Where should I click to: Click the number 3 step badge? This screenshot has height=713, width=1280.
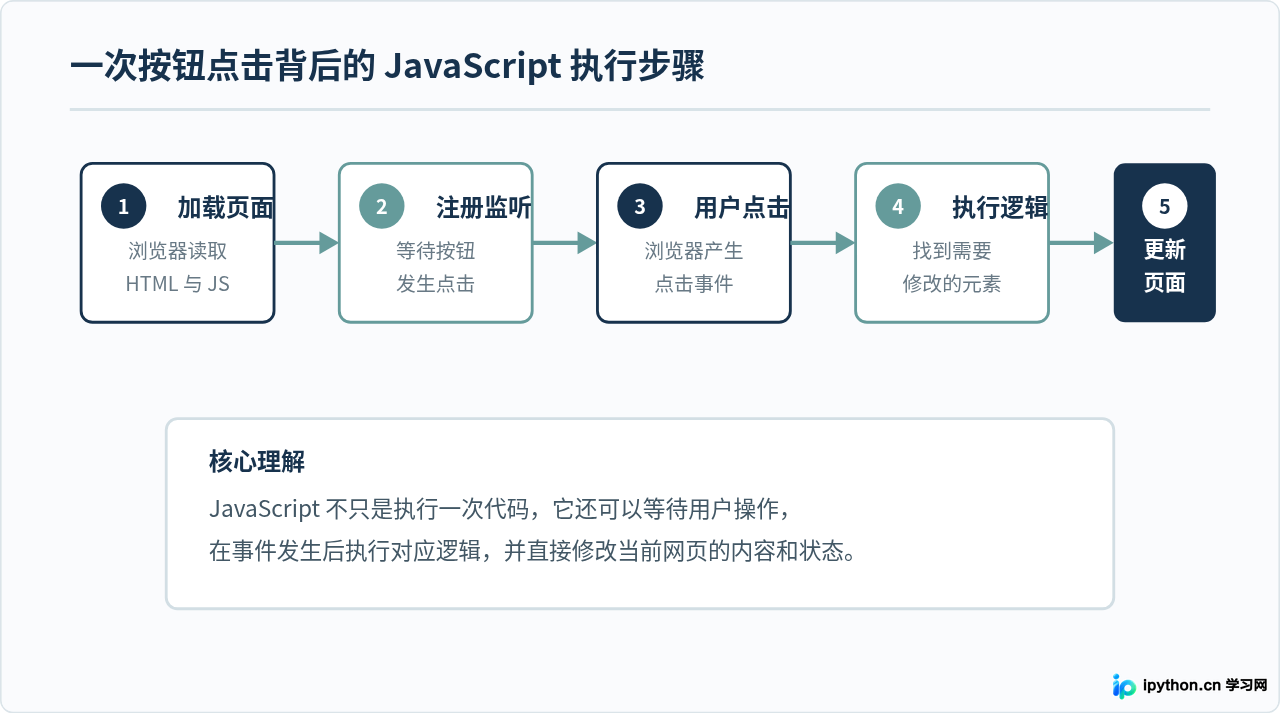coord(640,207)
